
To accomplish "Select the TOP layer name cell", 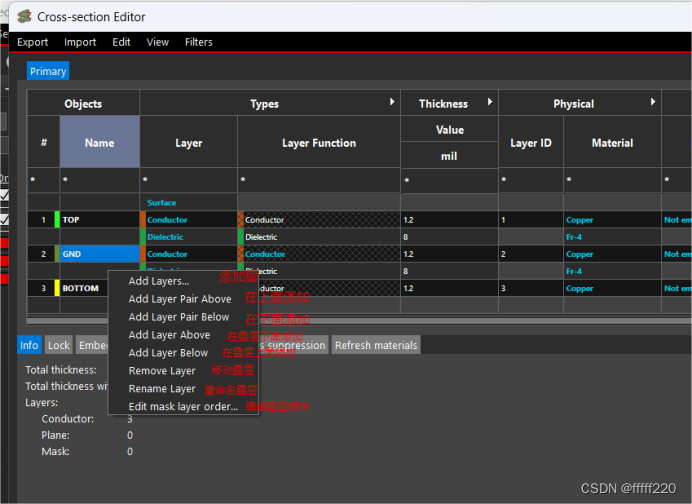I will click(100, 219).
